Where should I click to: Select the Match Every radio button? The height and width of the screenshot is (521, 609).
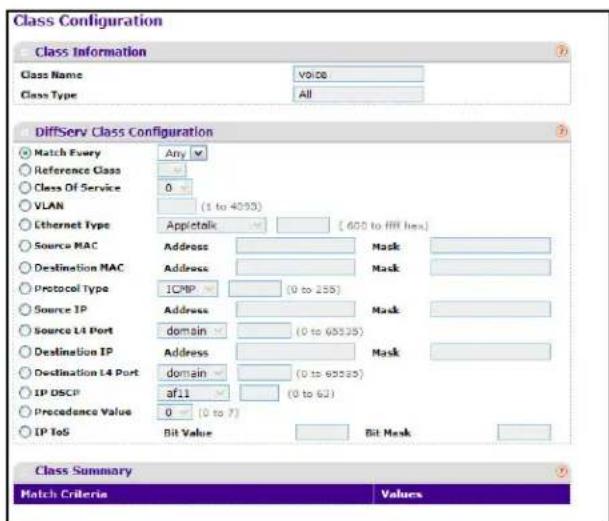coord(25,153)
